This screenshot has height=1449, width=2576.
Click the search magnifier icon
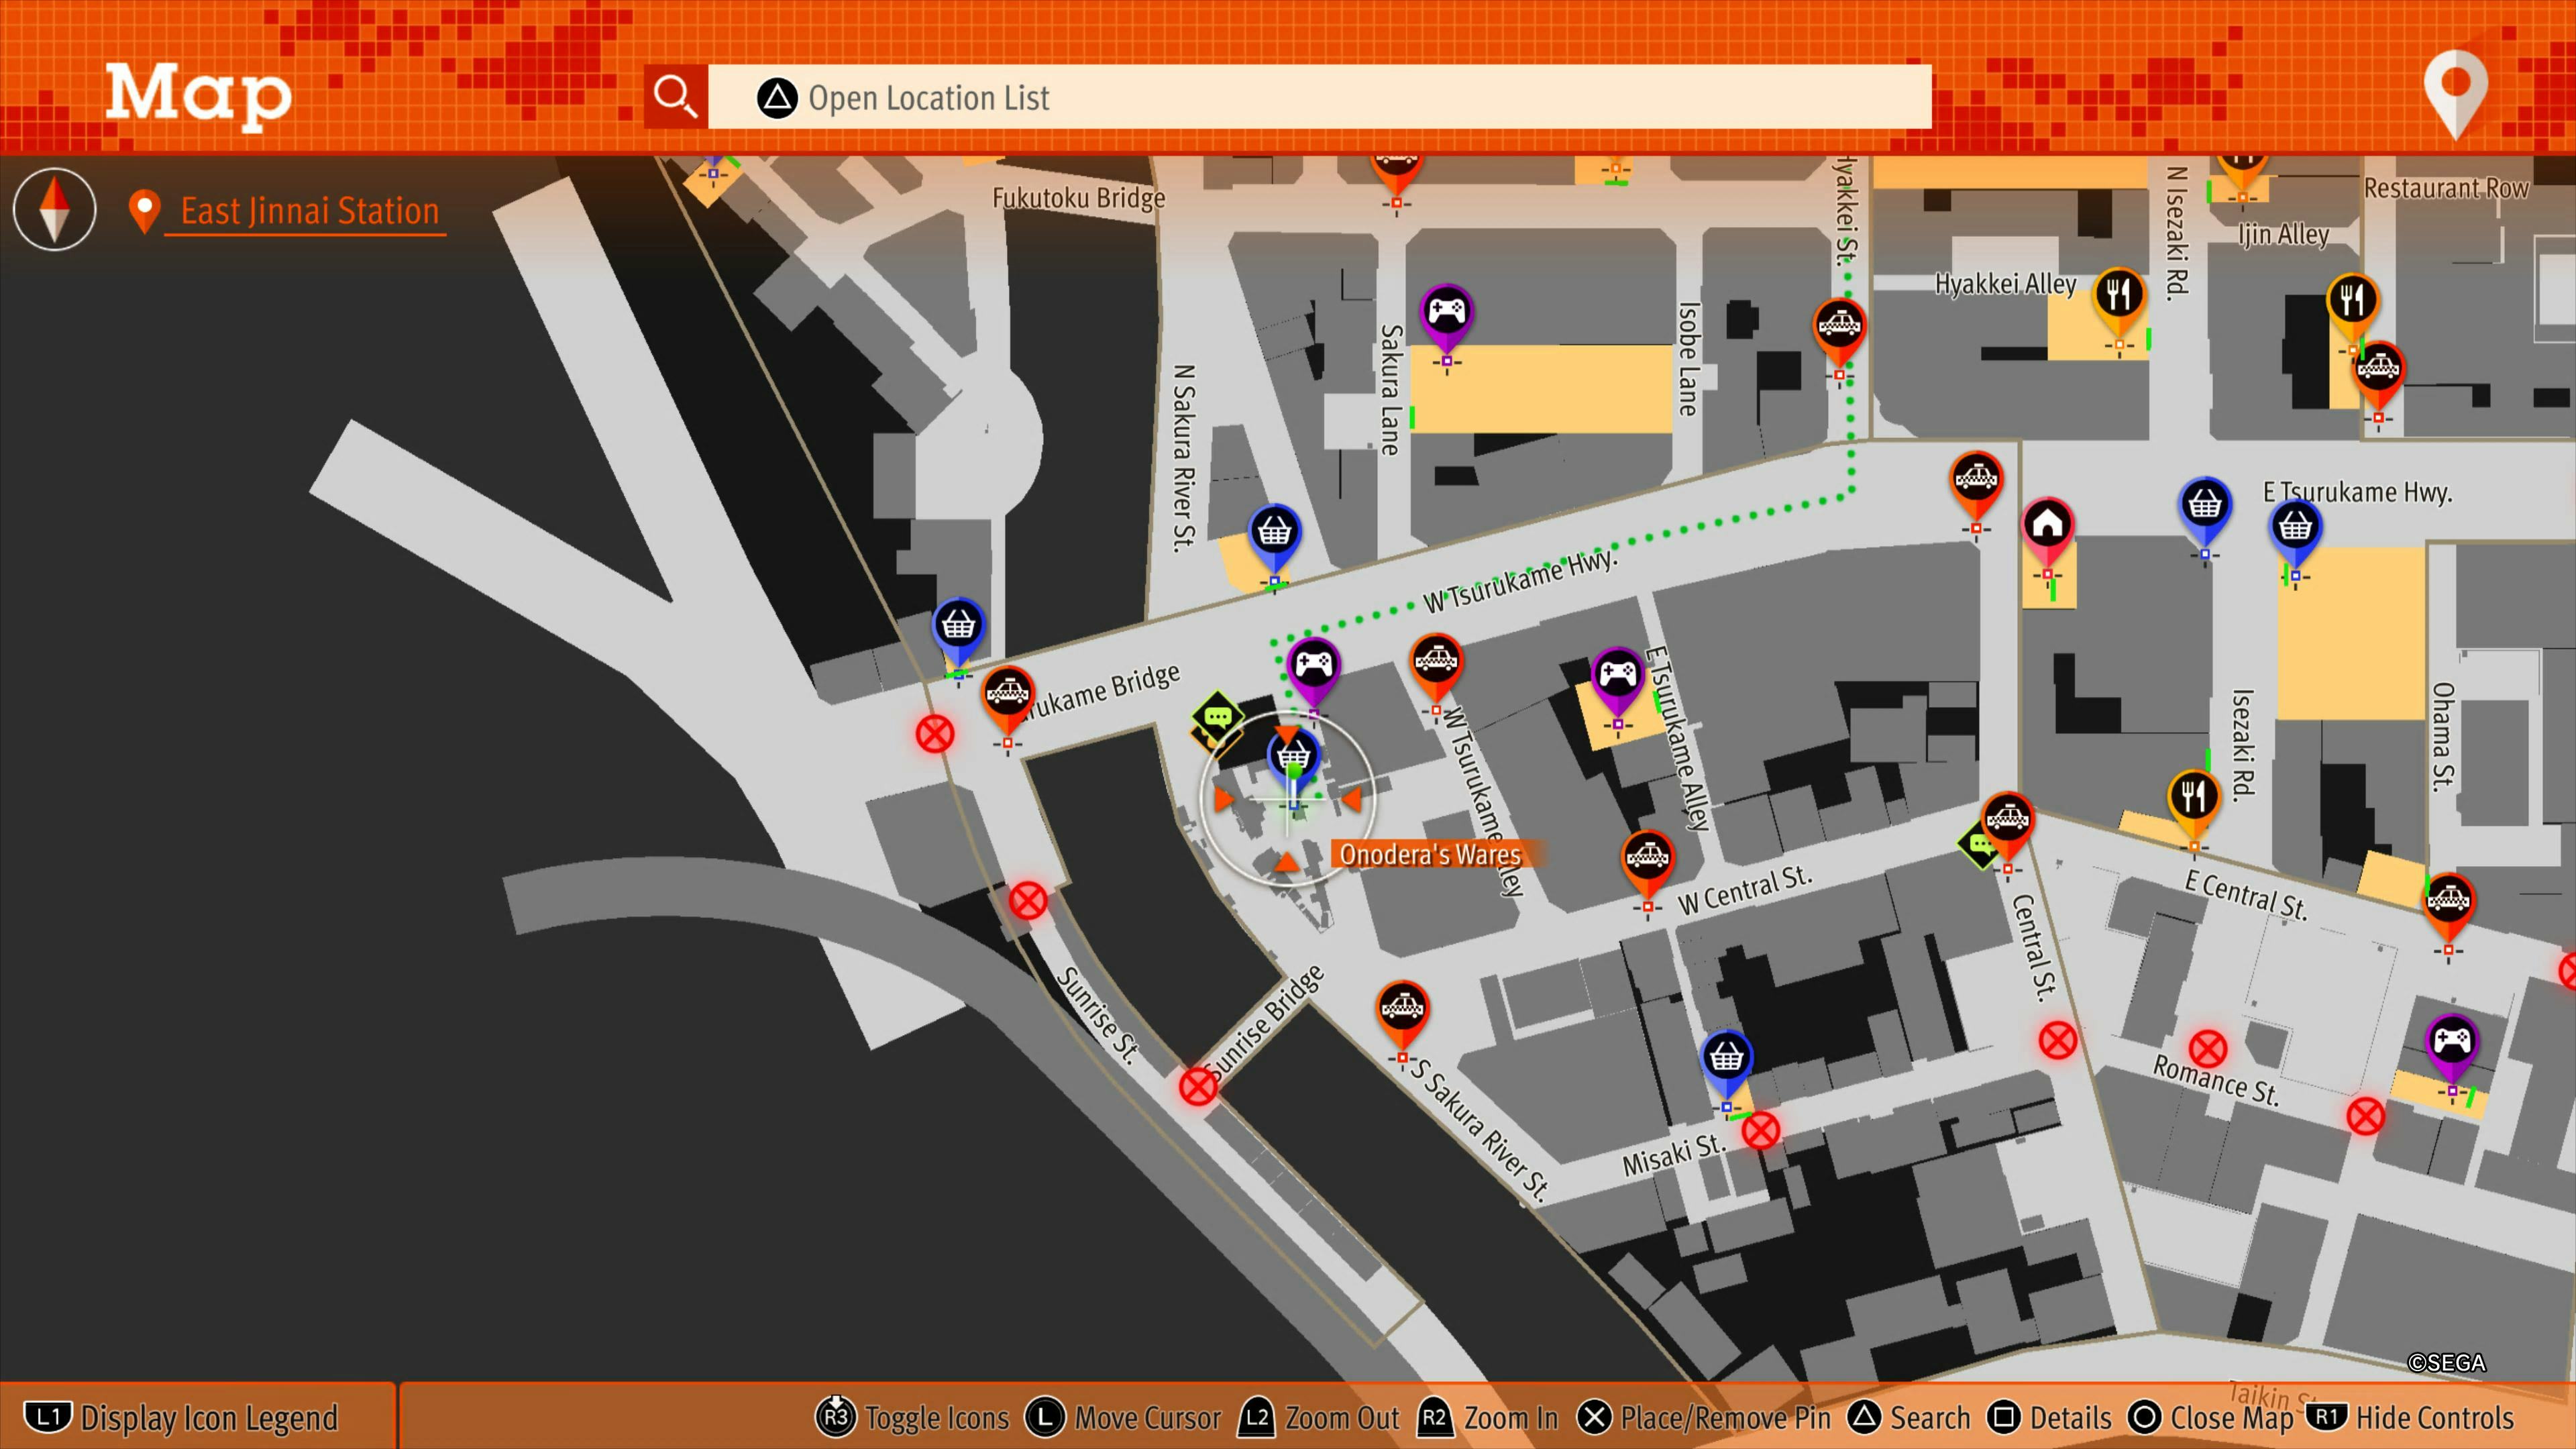(x=675, y=97)
